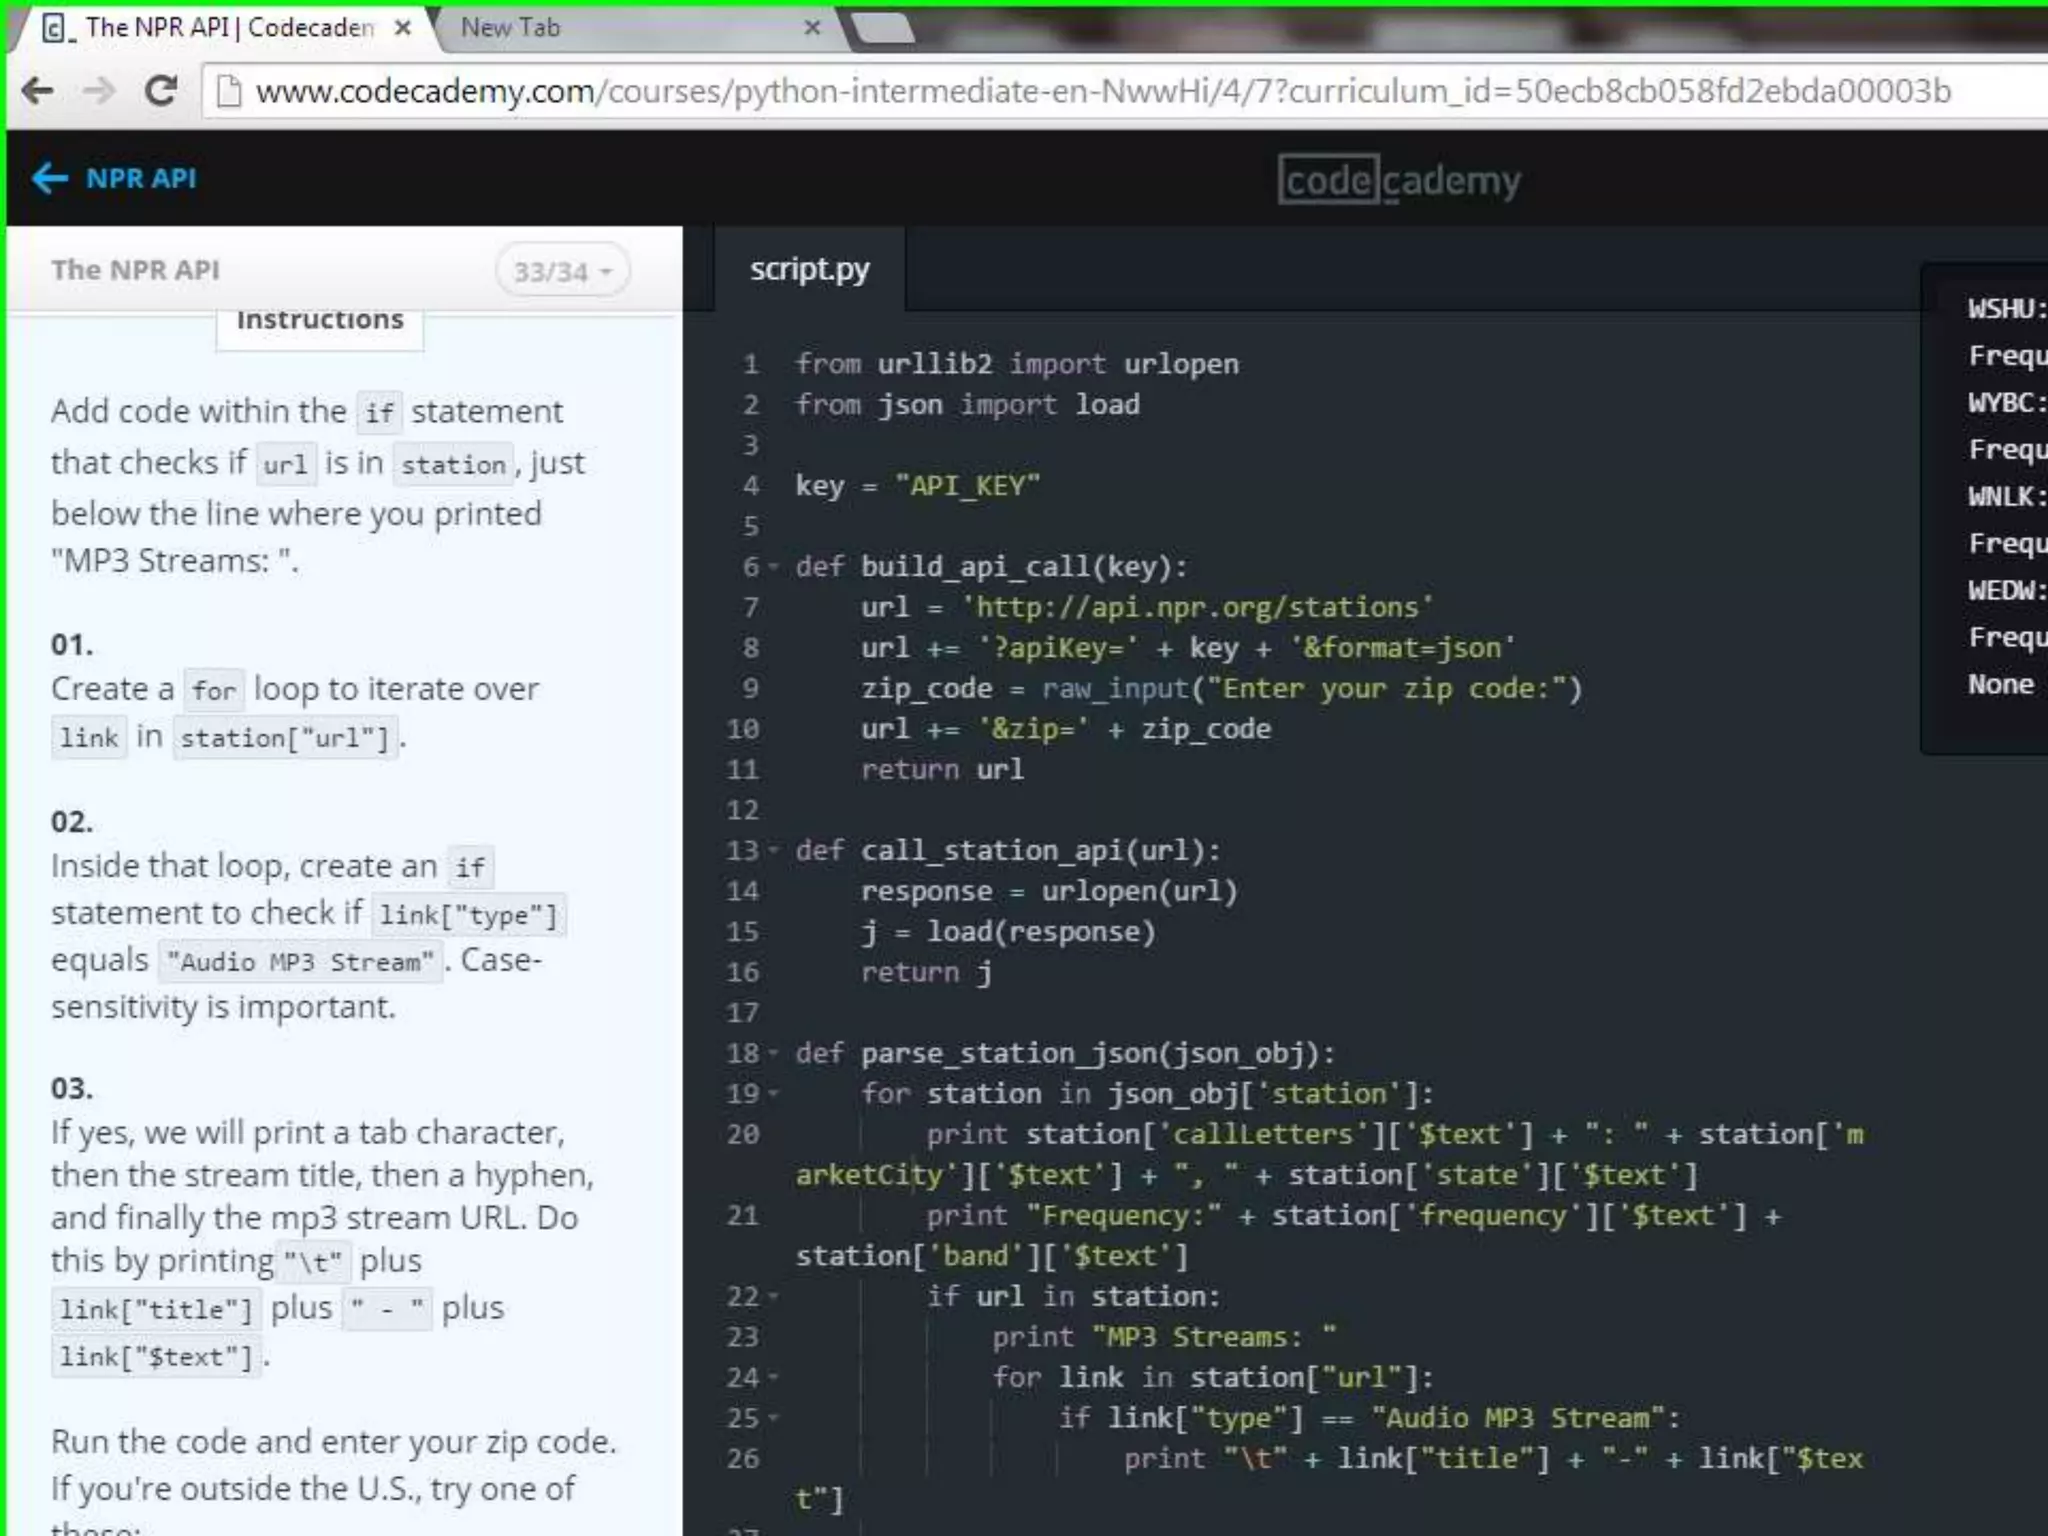Click The NPR API lesson title
Image resolution: width=2048 pixels, height=1536 pixels.
click(x=135, y=270)
